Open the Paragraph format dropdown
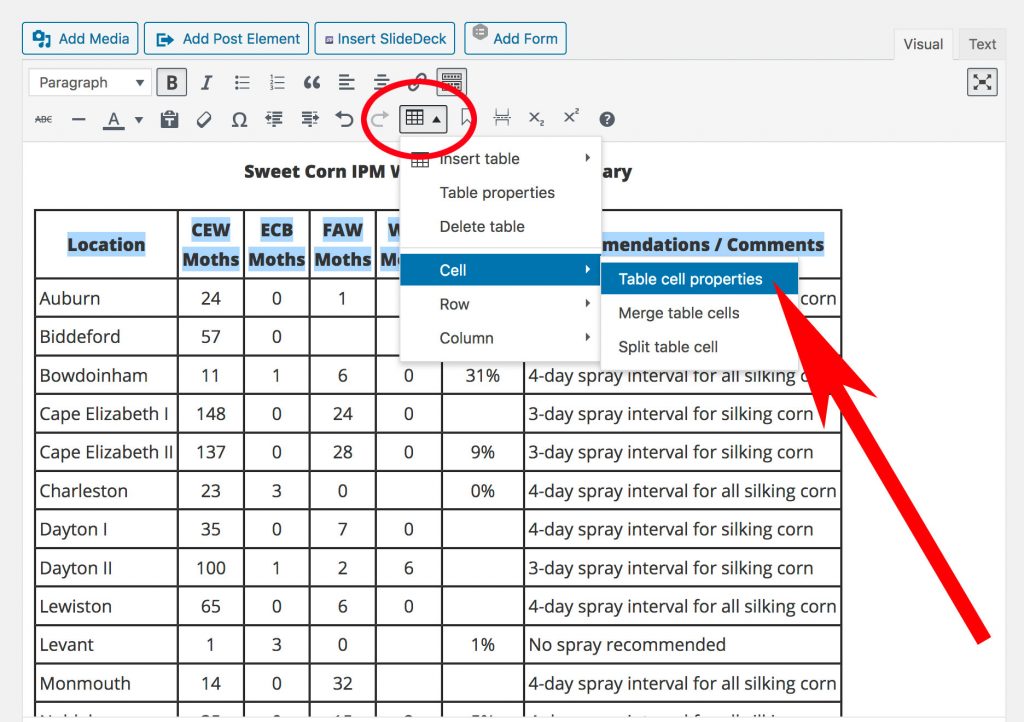The width and height of the screenshot is (1024, 722). click(x=89, y=83)
